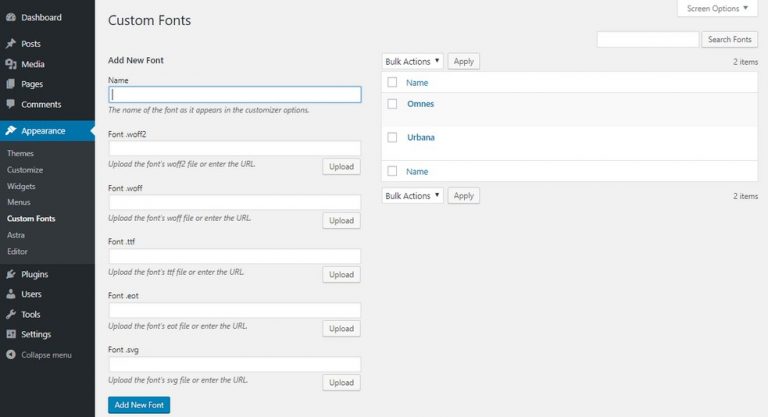
Task: Click the Plugins plug icon
Action: pos(11,274)
